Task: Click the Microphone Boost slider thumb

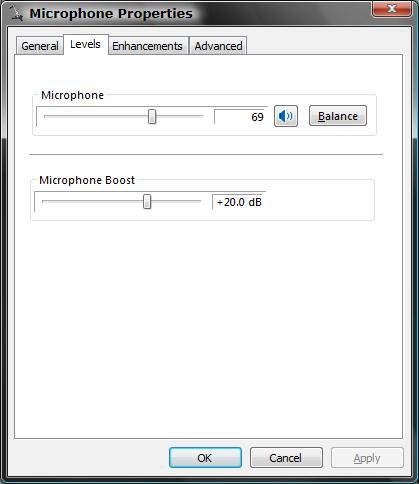Action: pyautogui.click(x=147, y=201)
